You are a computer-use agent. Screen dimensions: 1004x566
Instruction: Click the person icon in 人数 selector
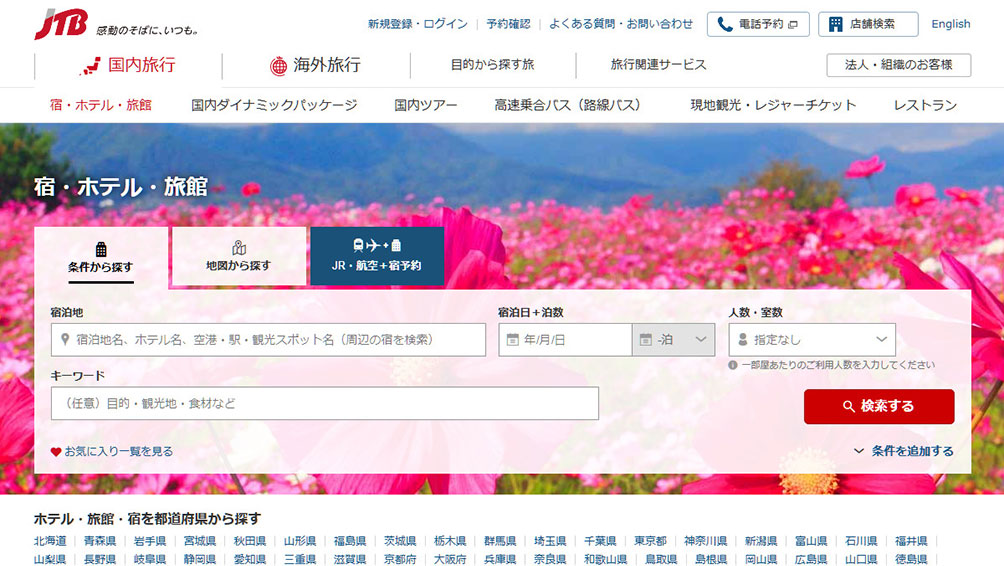coord(743,339)
